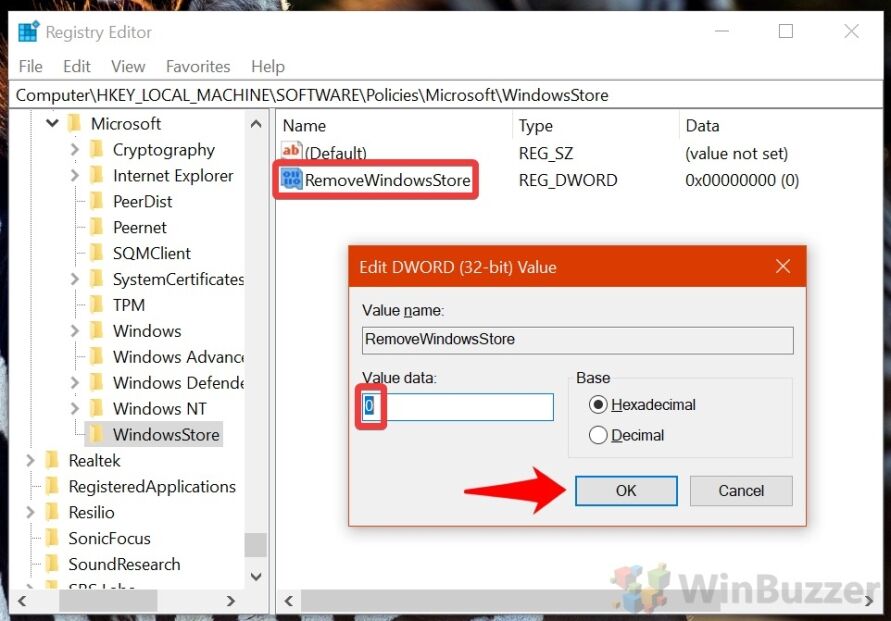The height and width of the screenshot is (621, 891).
Task: Click the Internet Explorer folder icon
Action: click(x=97, y=176)
